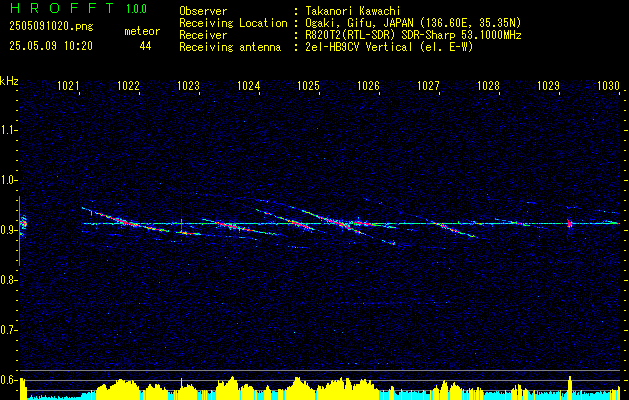Click frequency axis label 1.0

pos(8,180)
